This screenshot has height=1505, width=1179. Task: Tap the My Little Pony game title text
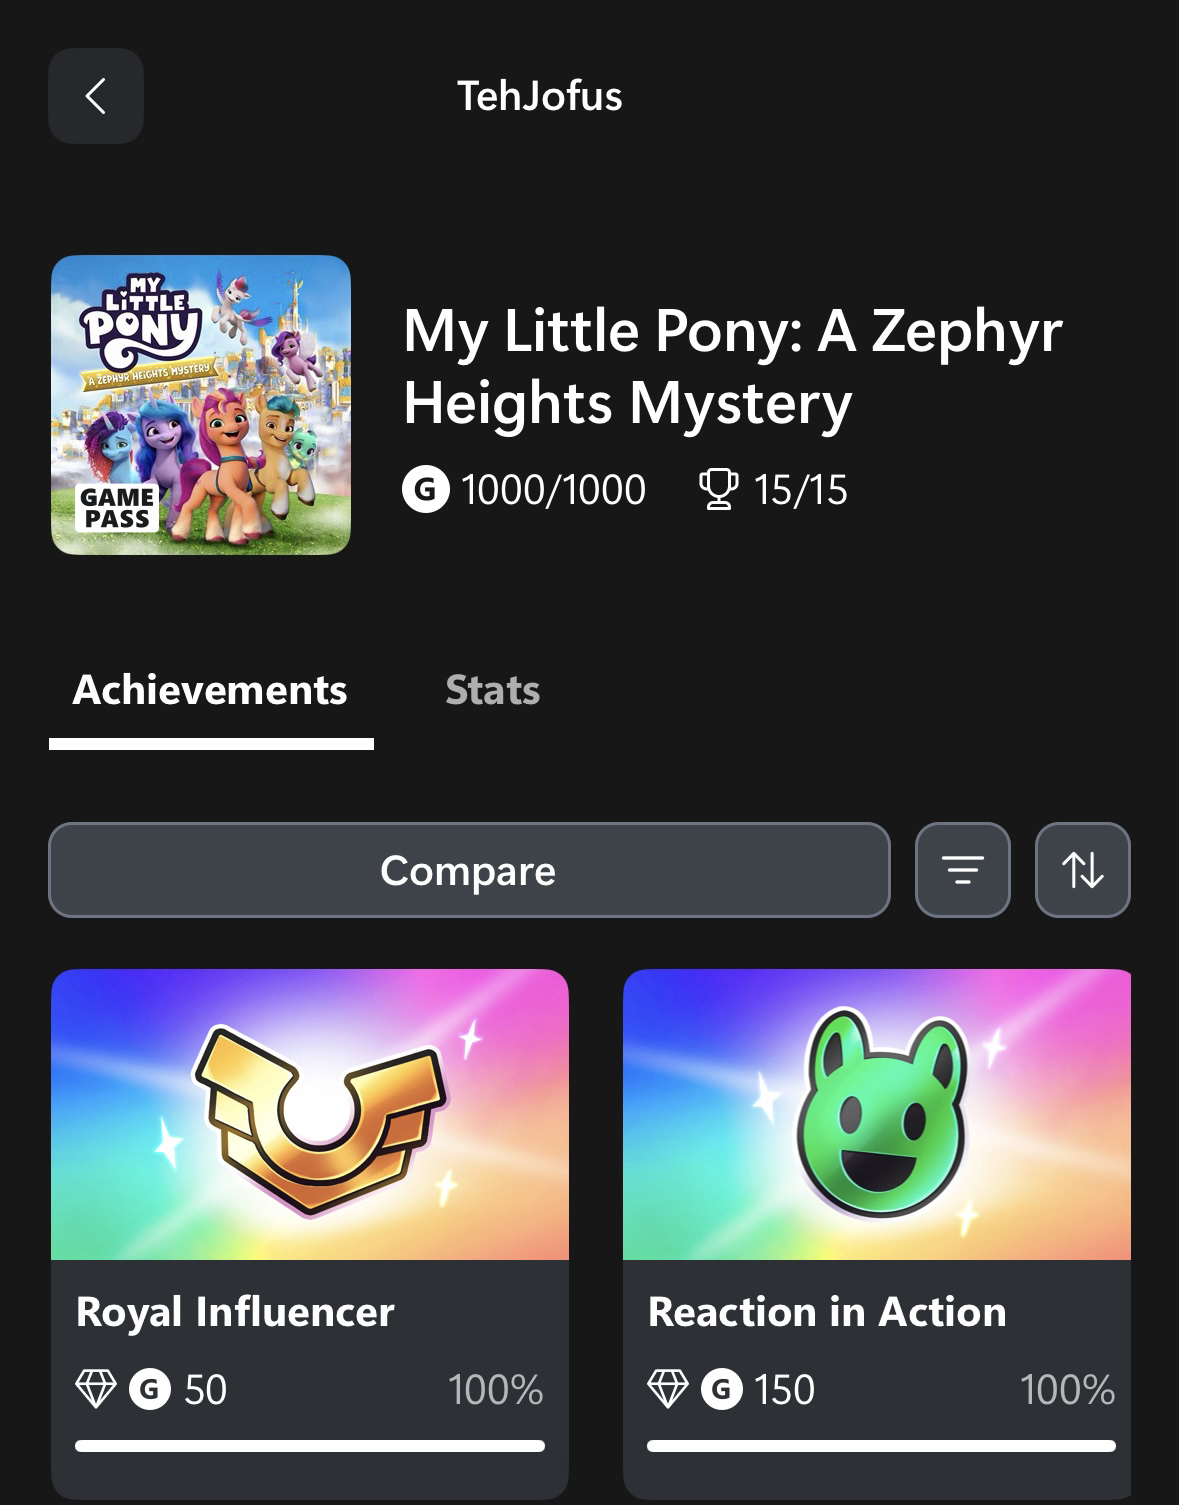pos(732,366)
